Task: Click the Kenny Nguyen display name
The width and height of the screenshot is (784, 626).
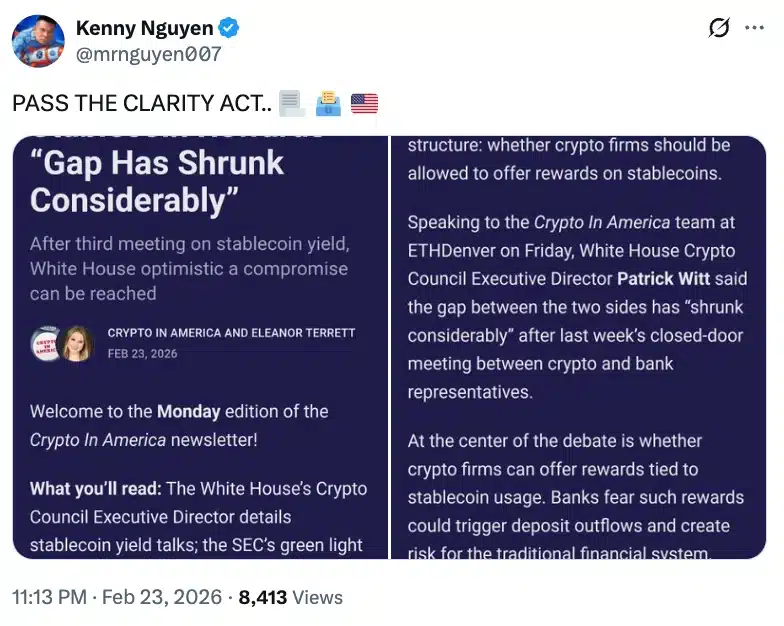Action: 144,28
